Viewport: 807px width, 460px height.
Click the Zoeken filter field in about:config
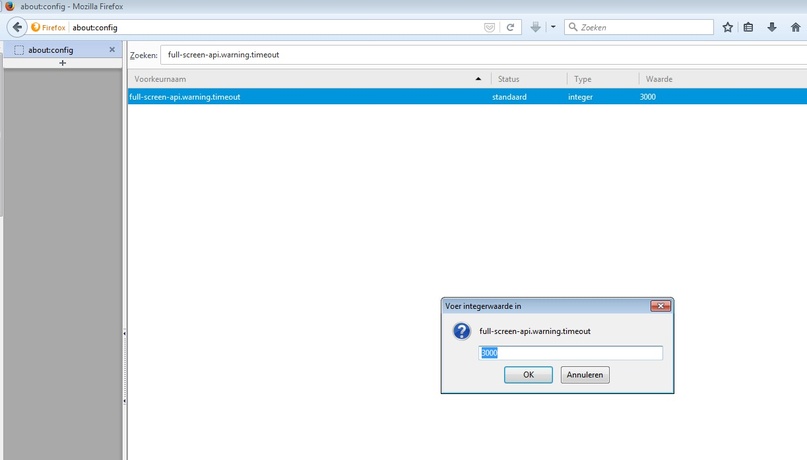click(x=484, y=55)
